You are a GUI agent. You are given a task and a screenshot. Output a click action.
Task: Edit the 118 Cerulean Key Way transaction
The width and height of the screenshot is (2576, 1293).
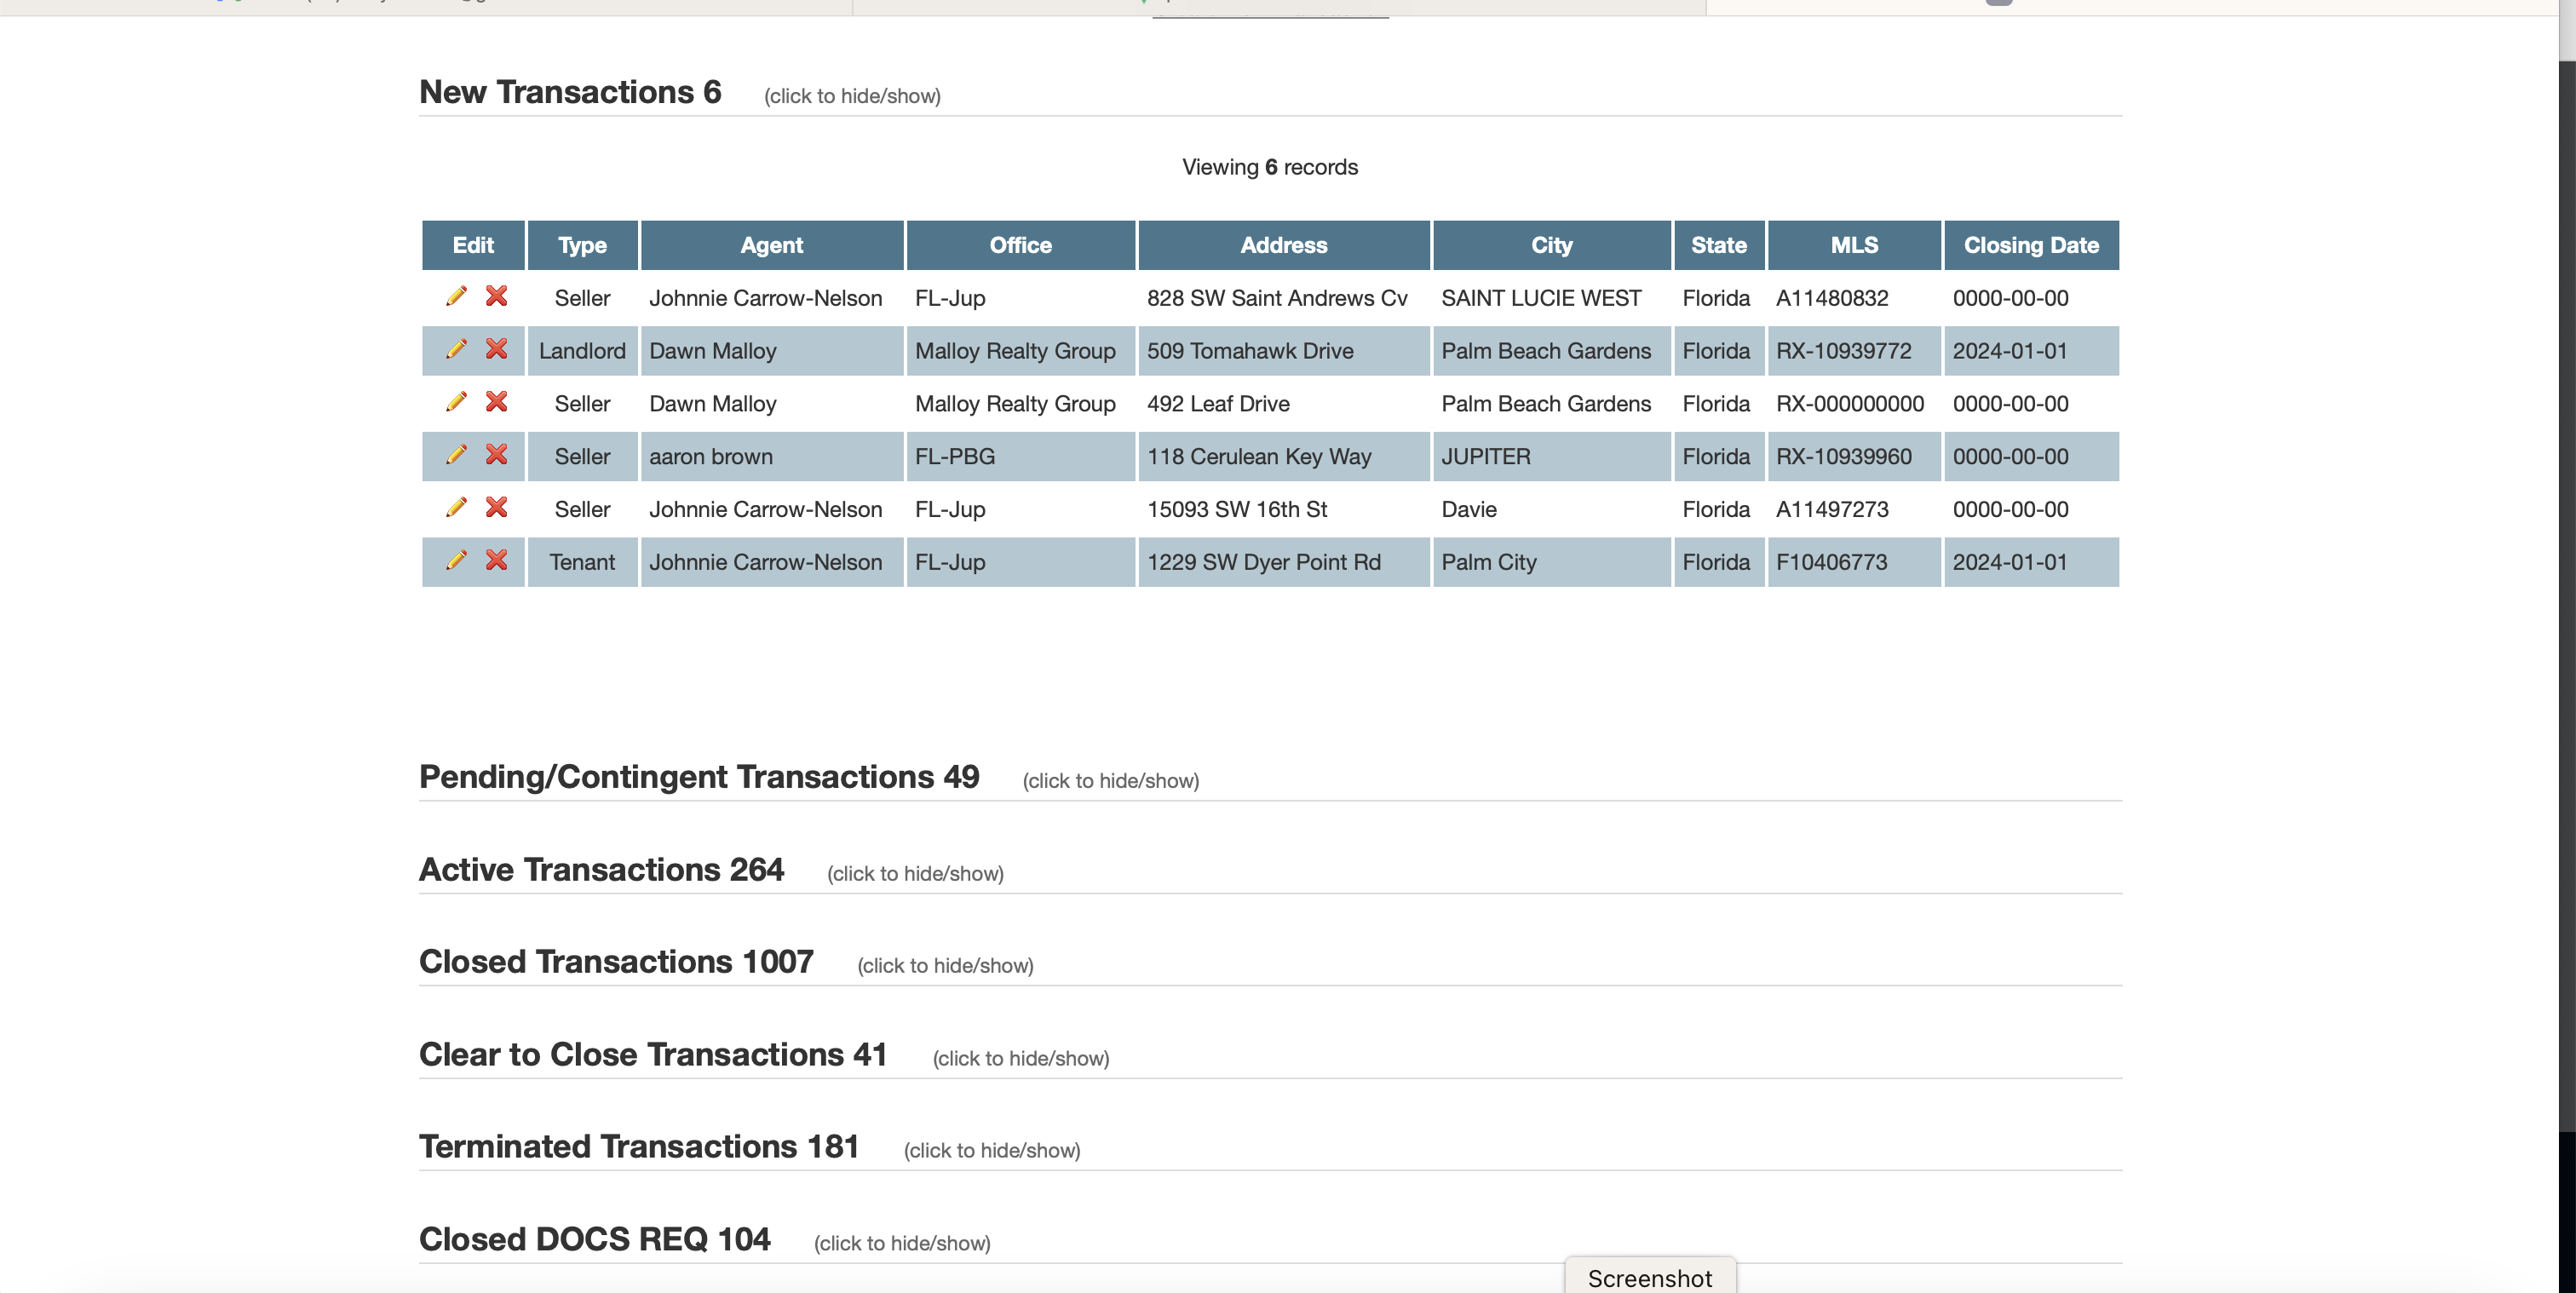click(x=456, y=455)
